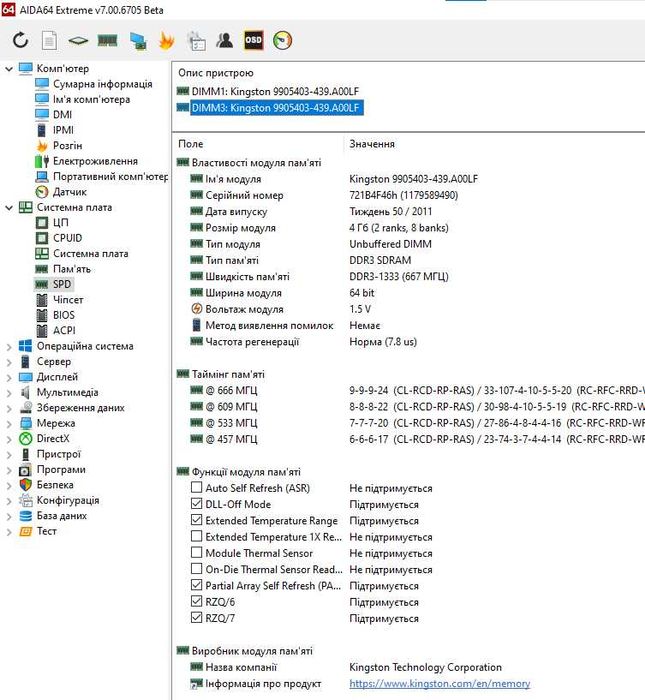Open the ACPI tree item

tap(64, 330)
